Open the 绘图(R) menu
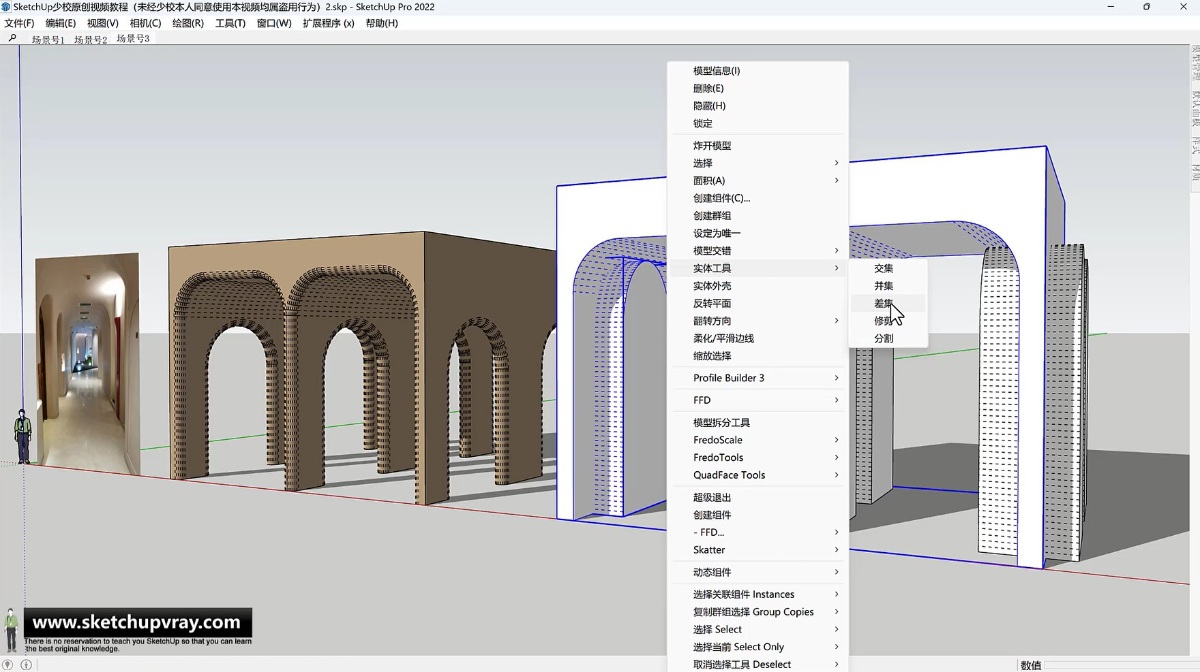This screenshot has width=1200, height=672. [188, 23]
